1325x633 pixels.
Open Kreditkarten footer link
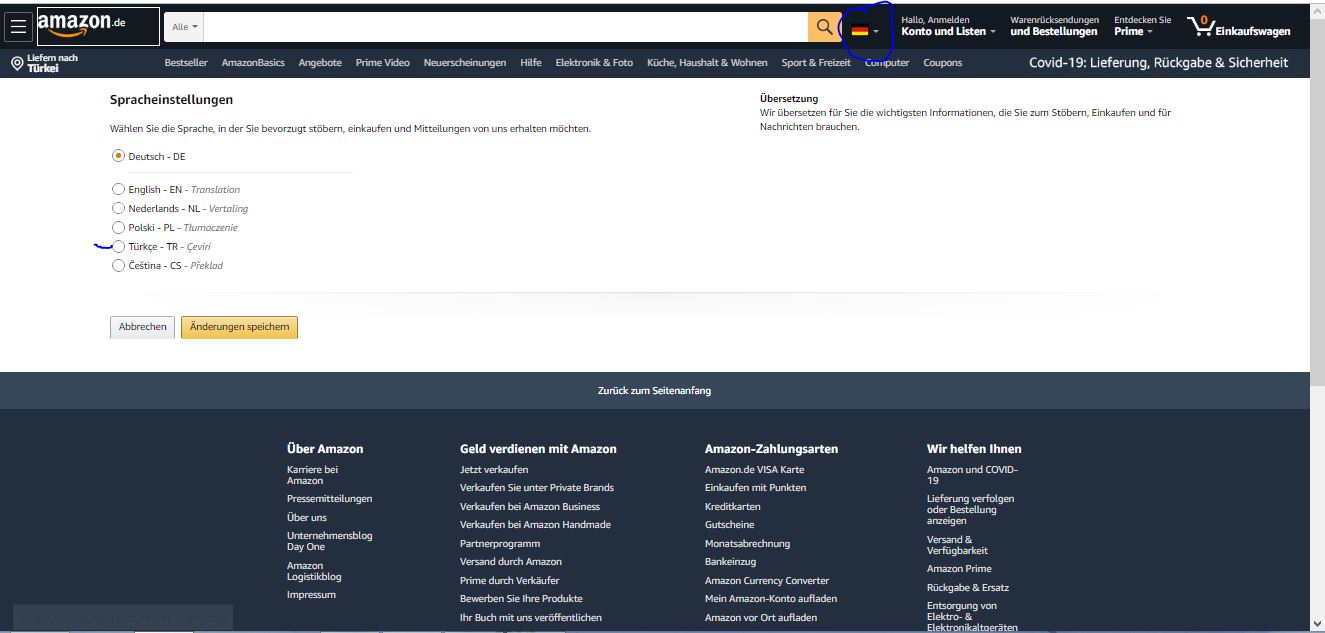click(x=733, y=507)
